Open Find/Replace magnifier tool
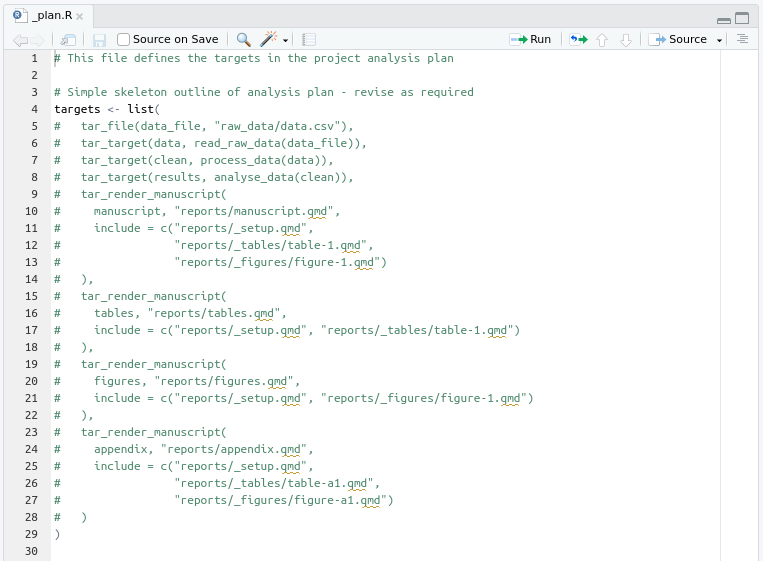 tap(243, 40)
